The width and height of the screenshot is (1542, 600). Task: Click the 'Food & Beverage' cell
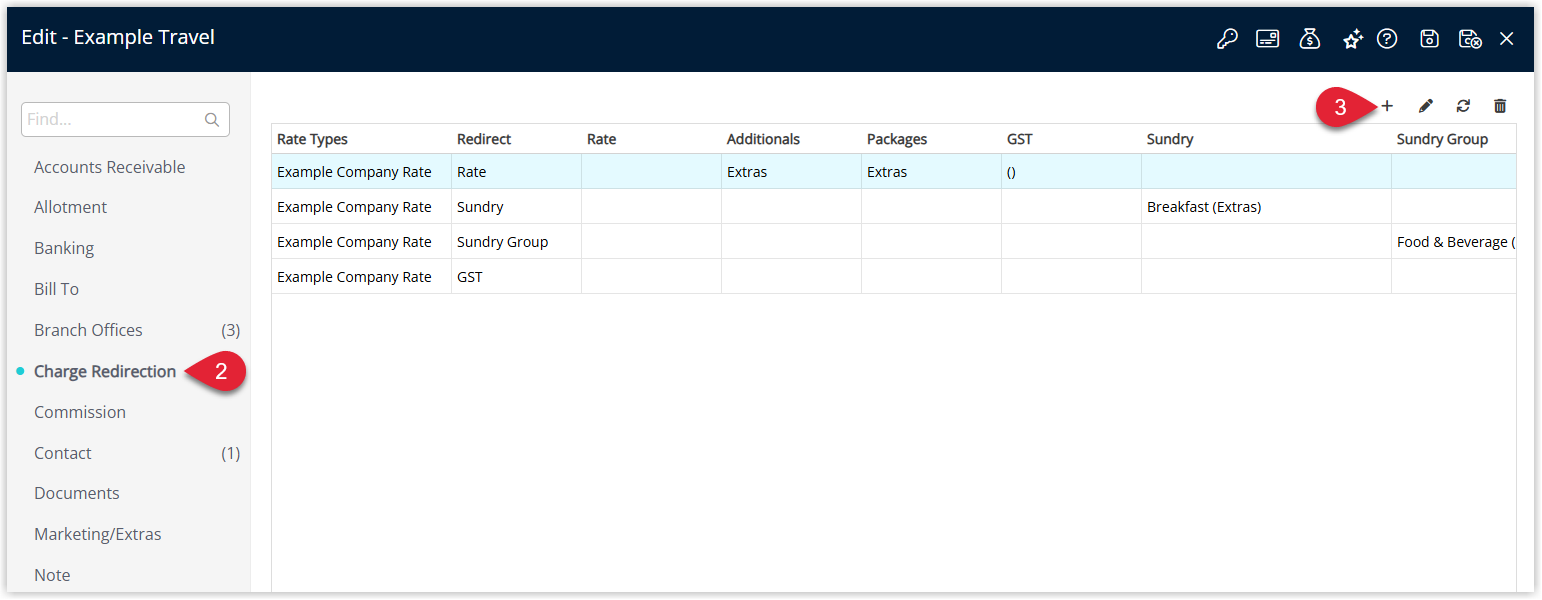tap(1454, 242)
